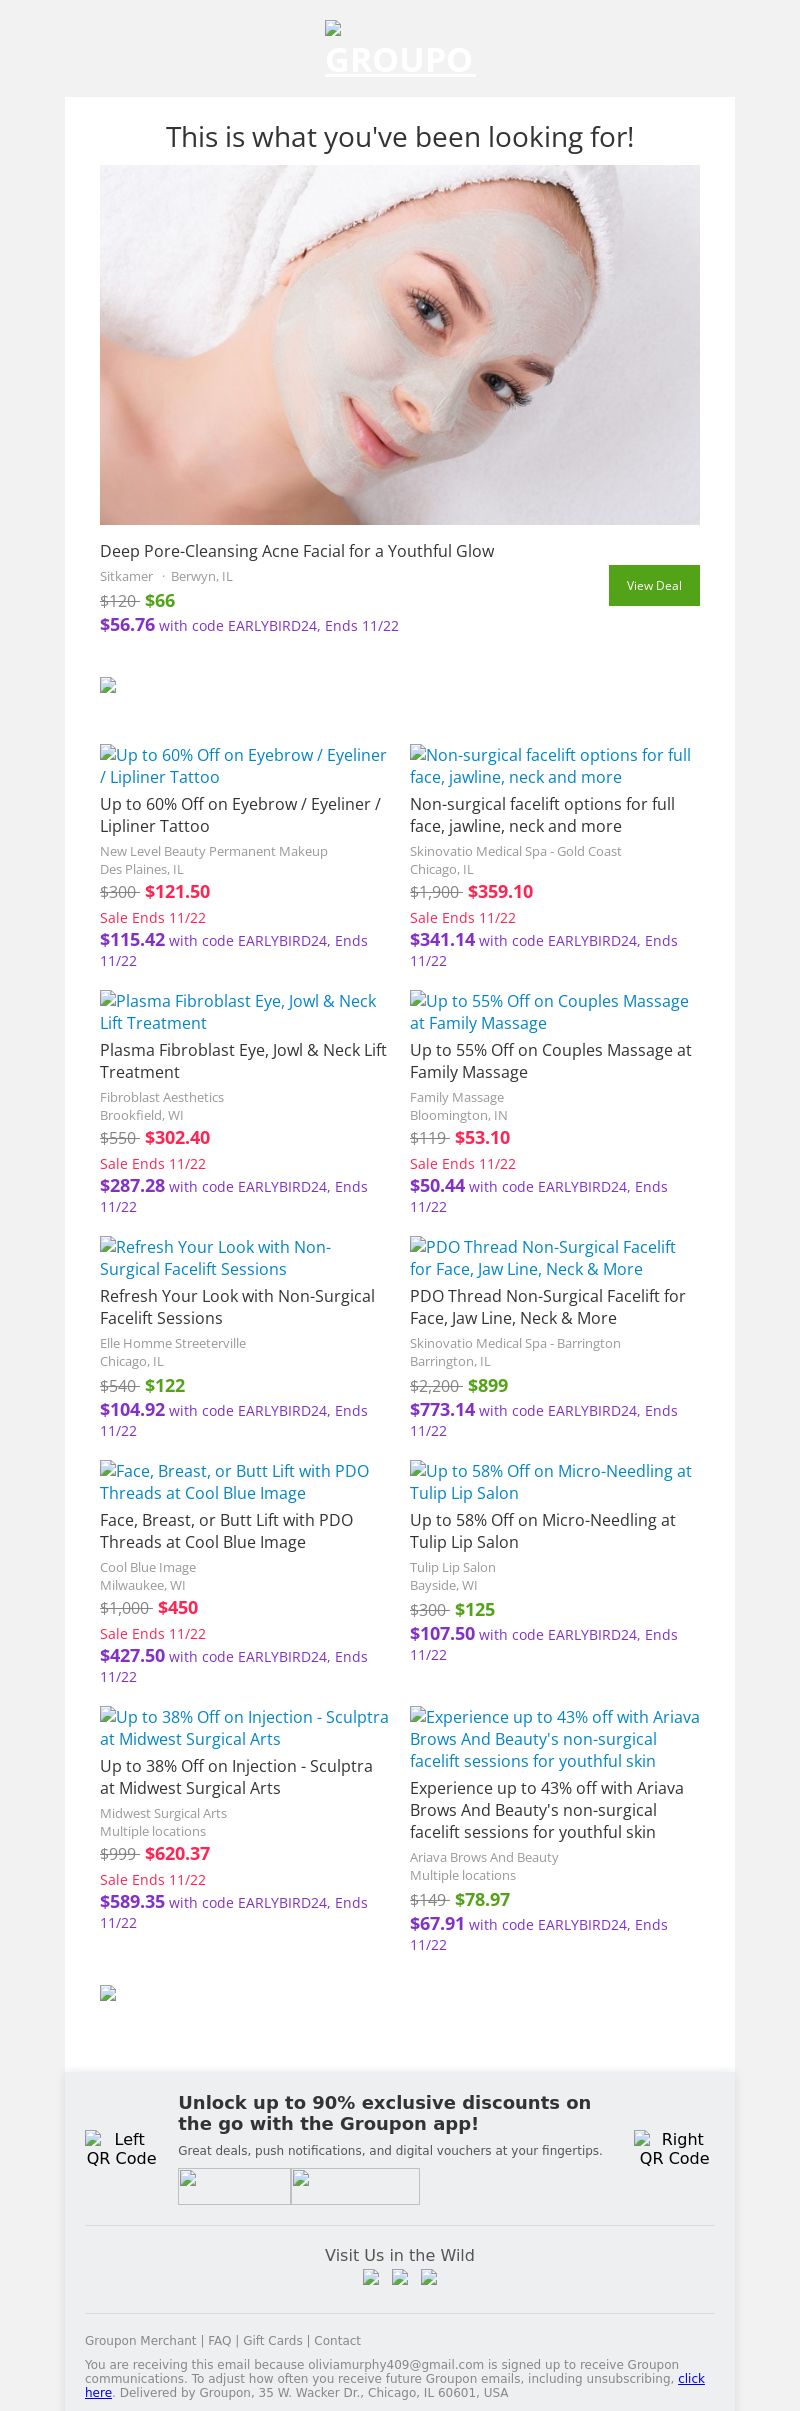Open Couples Massage at Family Massage image link
This screenshot has width=800, height=2411.
coord(549,1012)
